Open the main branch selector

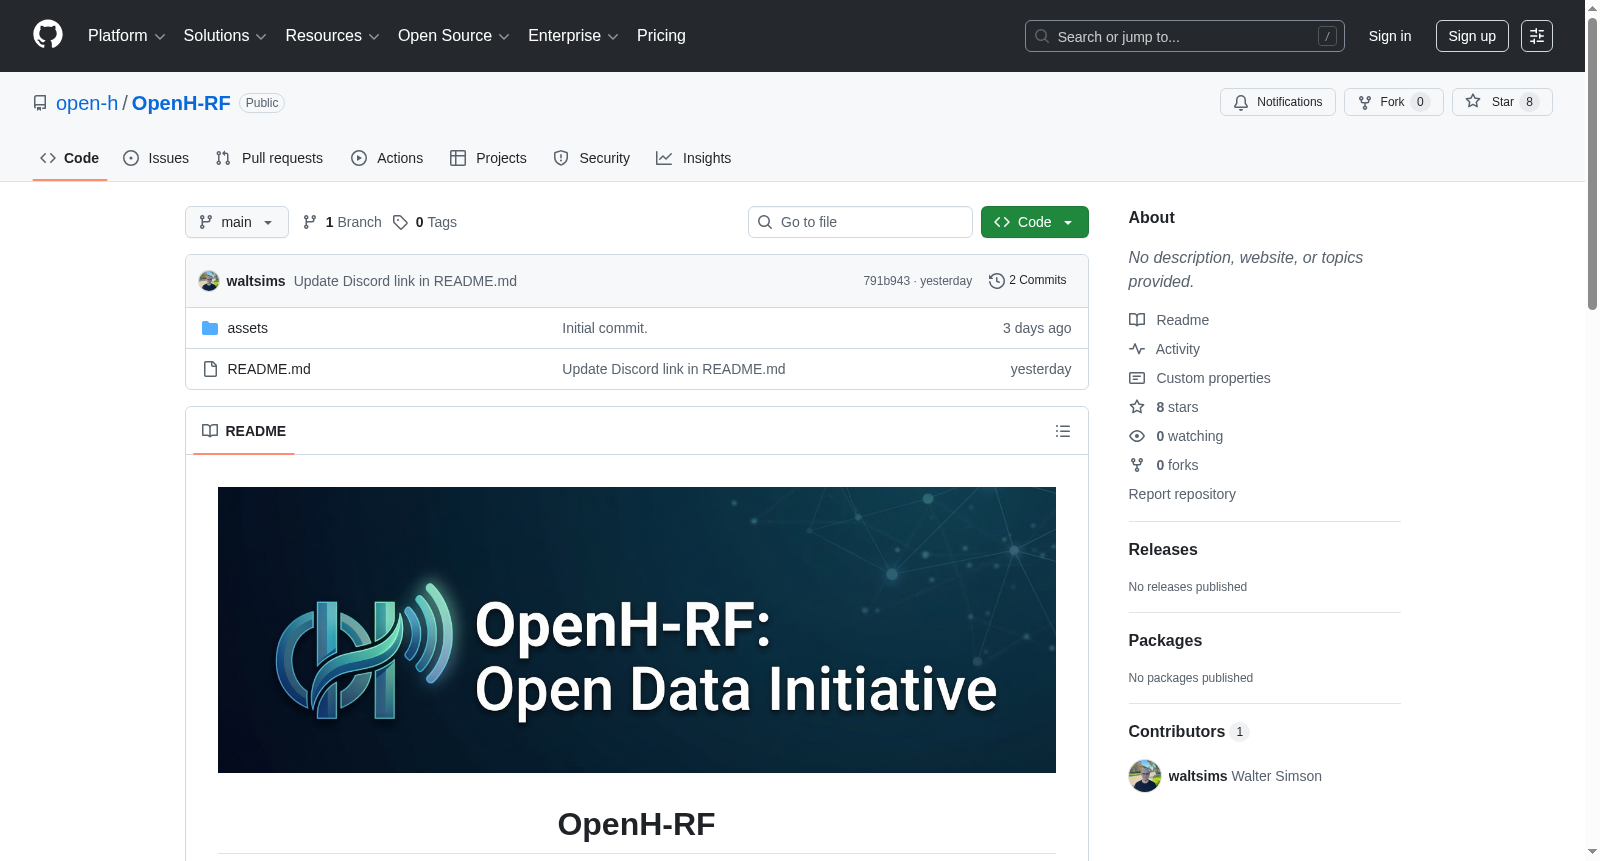pyautogui.click(x=237, y=222)
